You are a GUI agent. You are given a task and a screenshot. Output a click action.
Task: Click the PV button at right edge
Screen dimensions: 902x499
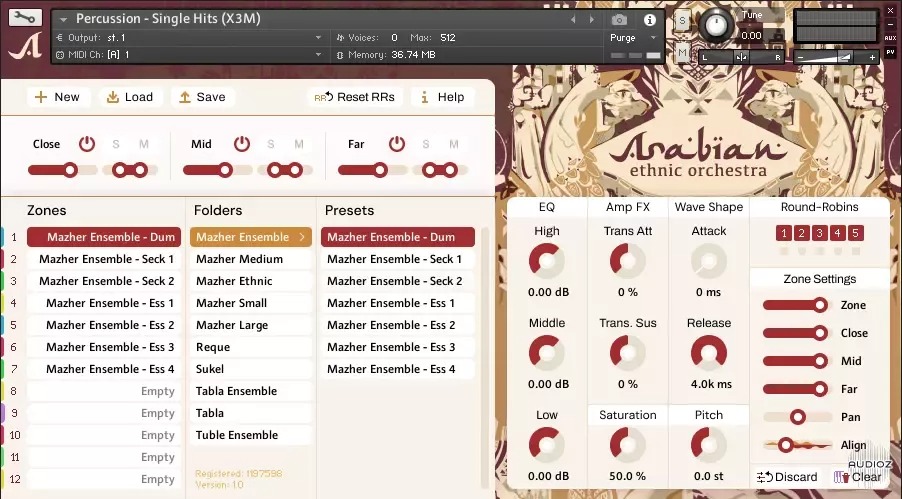(x=890, y=52)
